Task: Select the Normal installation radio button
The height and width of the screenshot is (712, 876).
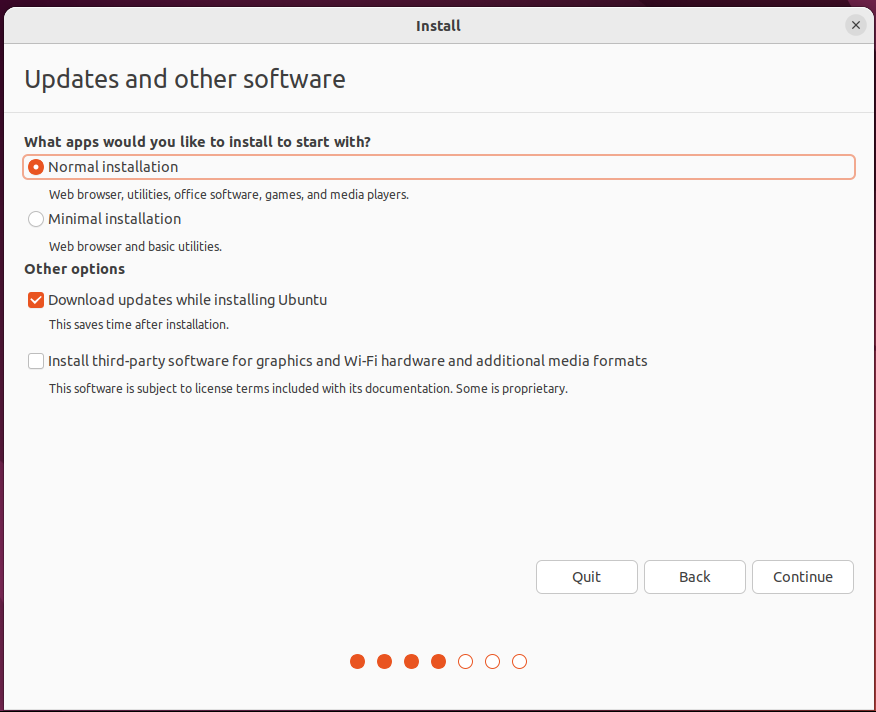Action: [x=36, y=167]
